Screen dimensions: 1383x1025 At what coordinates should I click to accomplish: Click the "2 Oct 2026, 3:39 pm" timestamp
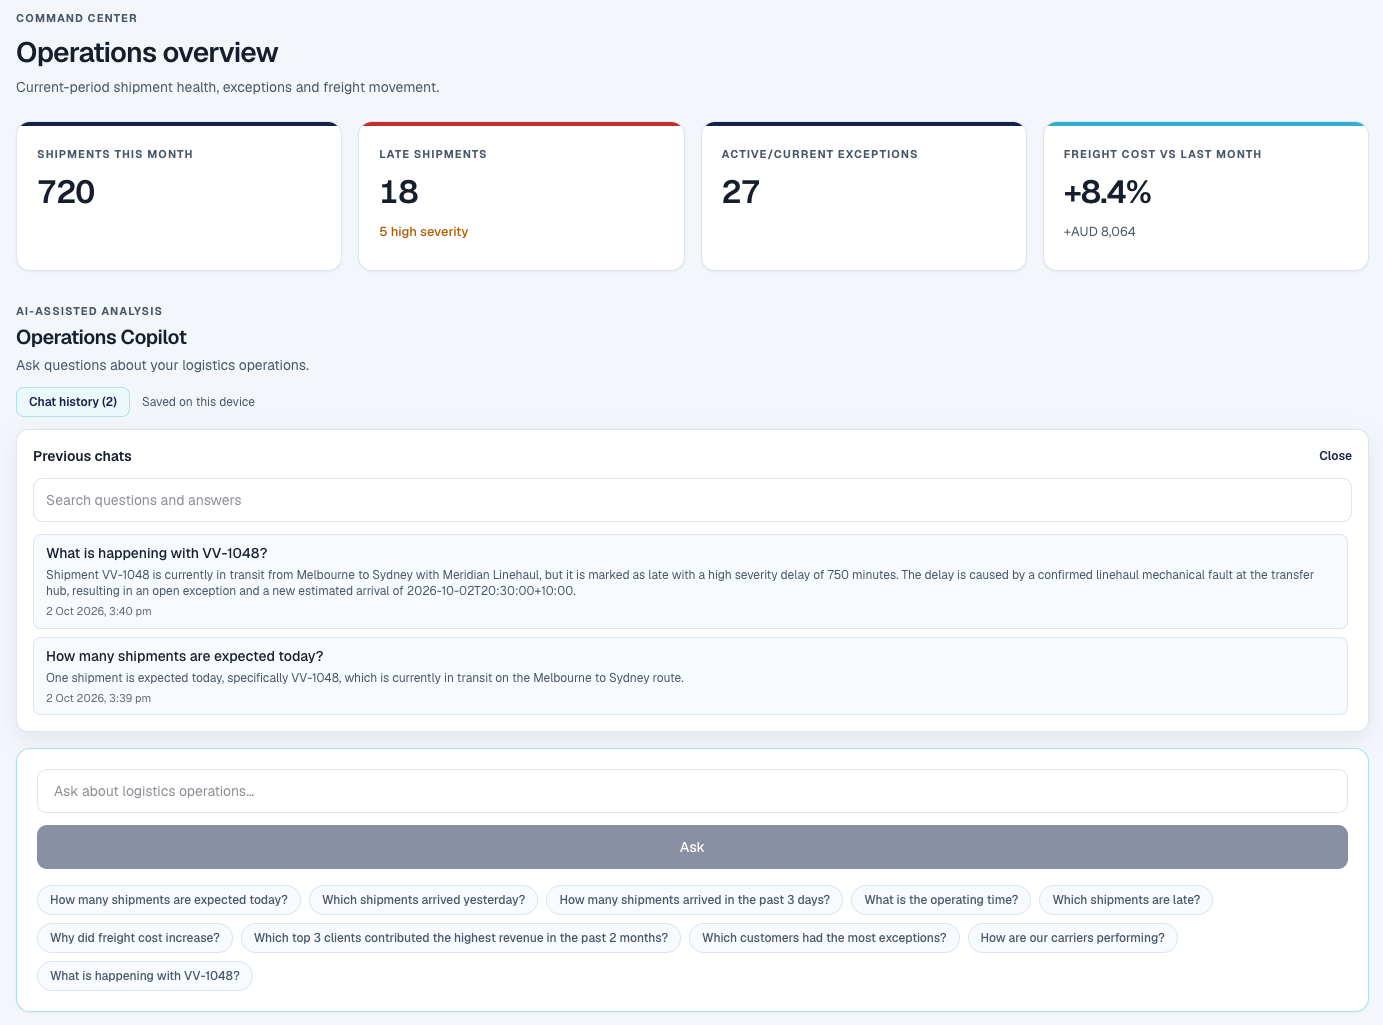pos(98,698)
